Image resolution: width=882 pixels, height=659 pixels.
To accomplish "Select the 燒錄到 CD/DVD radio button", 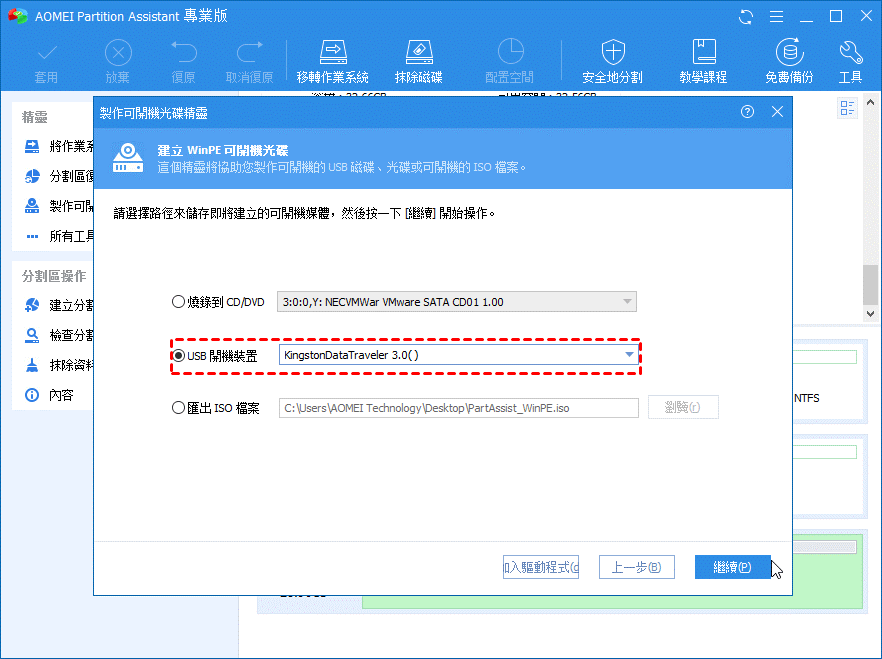I will [x=178, y=302].
